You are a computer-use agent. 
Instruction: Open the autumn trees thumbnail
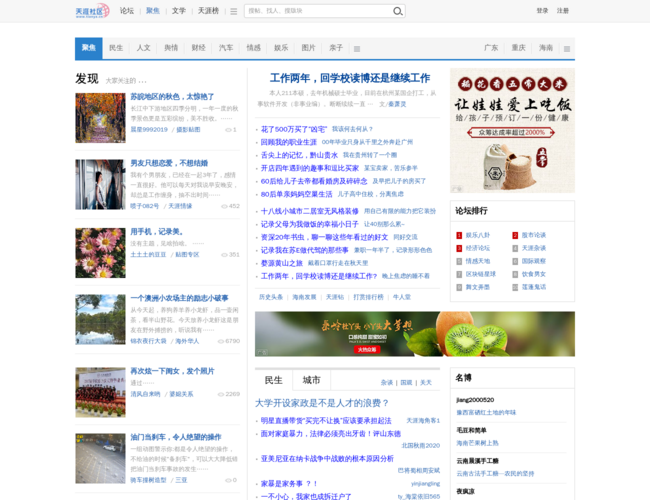(x=100, y=118)
